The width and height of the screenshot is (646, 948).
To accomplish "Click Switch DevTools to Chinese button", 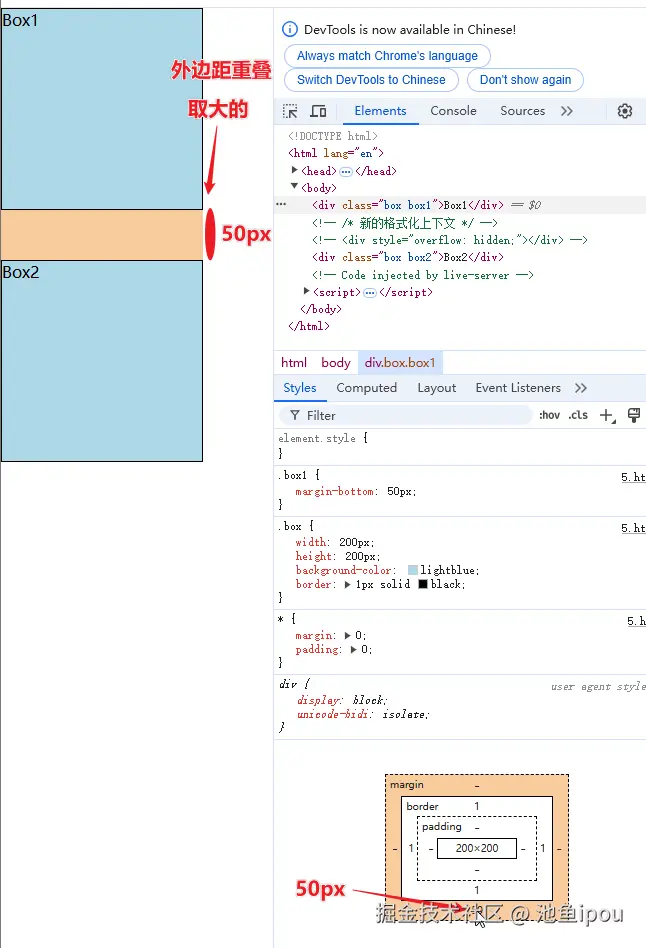I will (x=371, y=80).
